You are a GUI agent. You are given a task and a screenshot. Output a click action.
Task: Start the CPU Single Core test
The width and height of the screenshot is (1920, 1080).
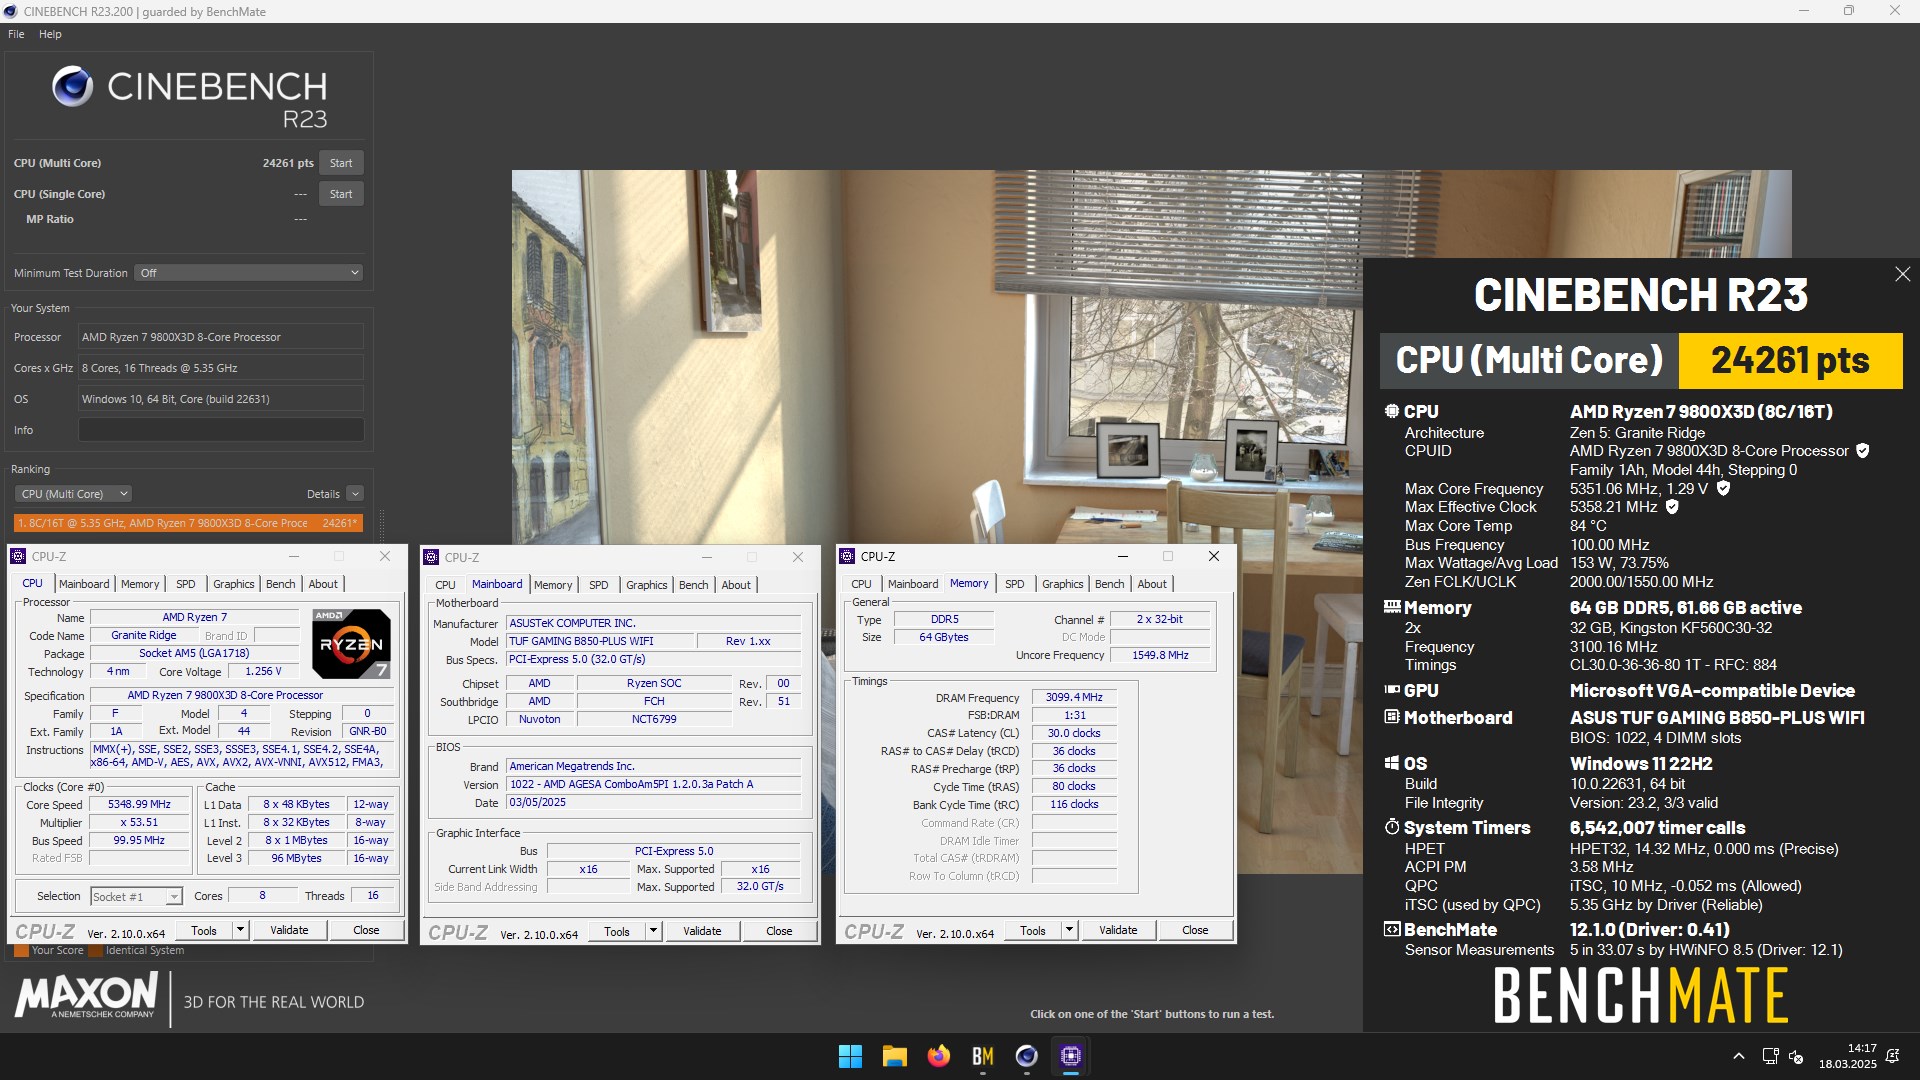[341, 194]
